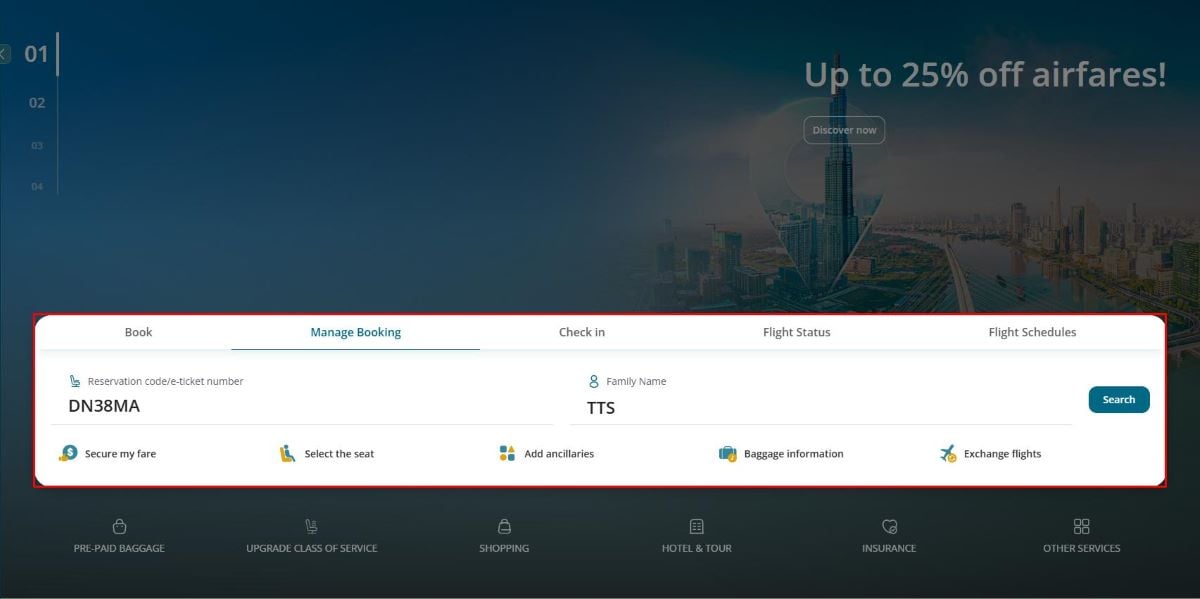Click the Exchange flights plane icon
Viewport: 1200px width, 599px height.
948,453
